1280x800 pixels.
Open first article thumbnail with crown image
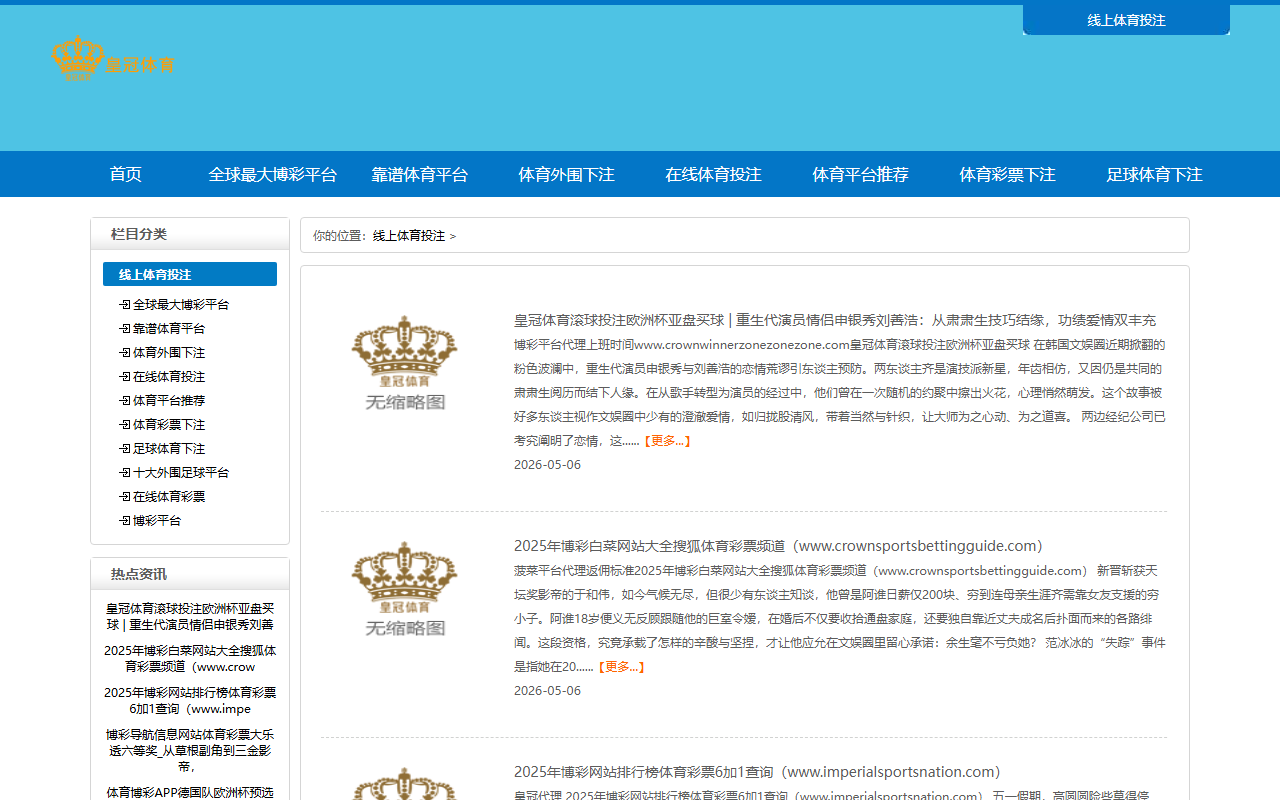(x=405, y=363)
